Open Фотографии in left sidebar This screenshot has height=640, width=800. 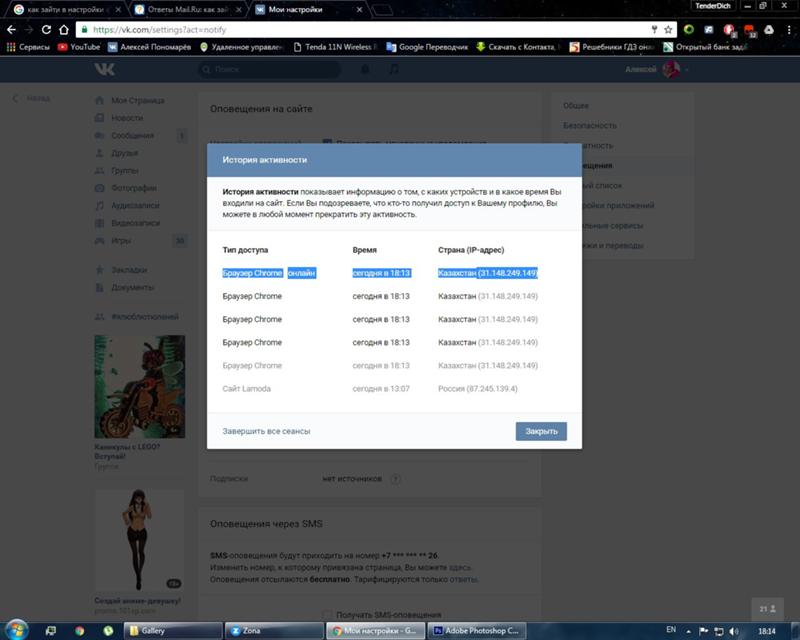(127, 188)
